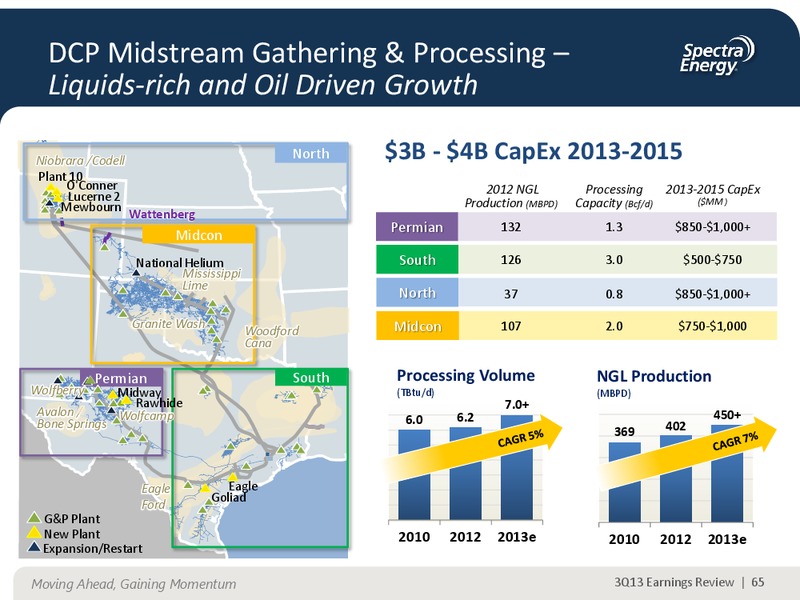Screen dimensions: 800x600
Task: Click the Midcon processing capacity 2.0
Action: pyautogui.click(x=614, y=326)
